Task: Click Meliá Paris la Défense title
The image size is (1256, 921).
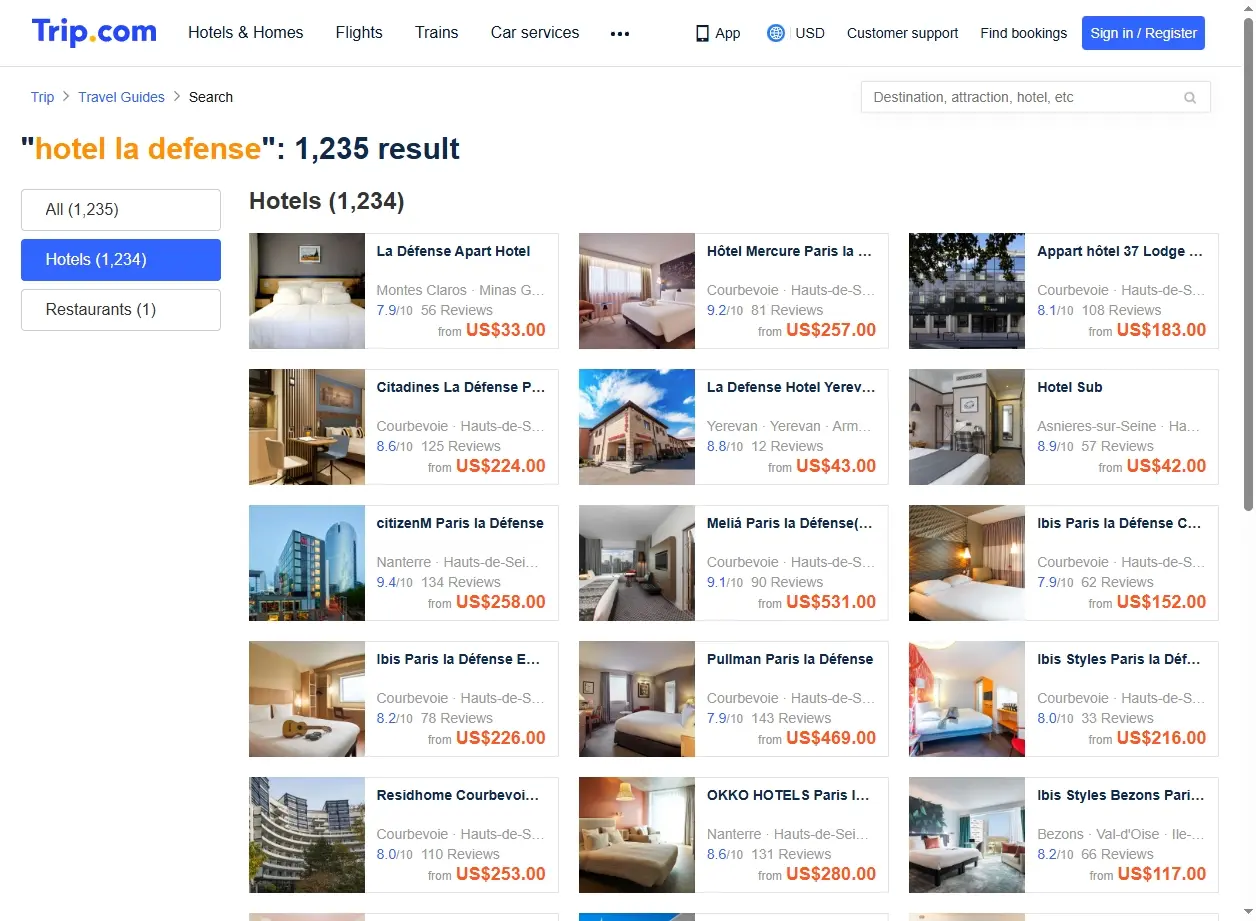Action: point(789,523)
